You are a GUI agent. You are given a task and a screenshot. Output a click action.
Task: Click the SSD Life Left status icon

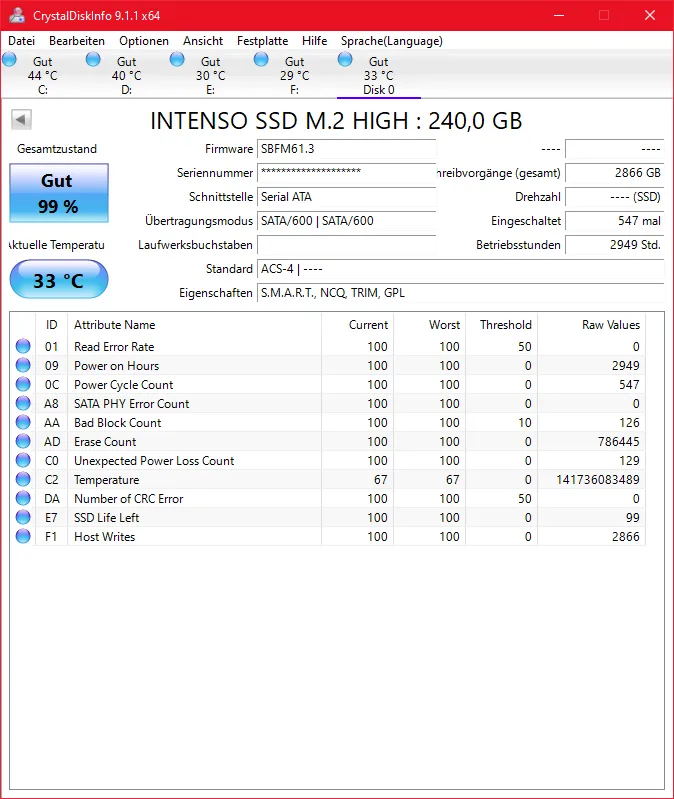(x=23, y=518)
